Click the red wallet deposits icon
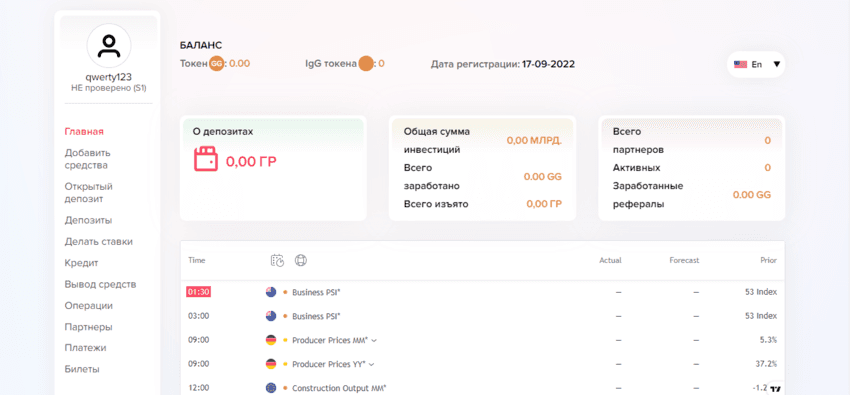Screen dimensions: 850x395 pyautogui.click(x=206, y=159)
